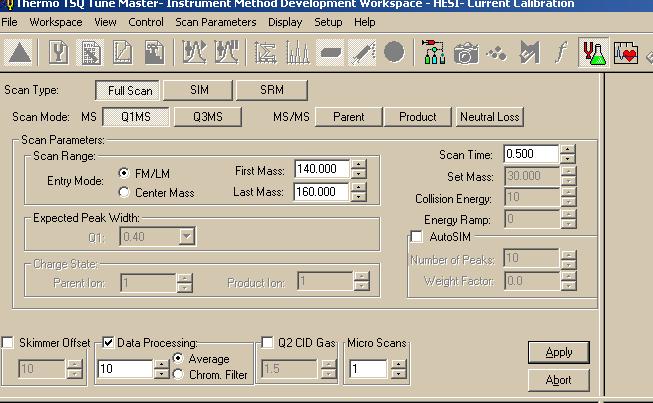Click the second peak-with-arrows toolbar icon
The image size is (653, 403).
point(226,53)
